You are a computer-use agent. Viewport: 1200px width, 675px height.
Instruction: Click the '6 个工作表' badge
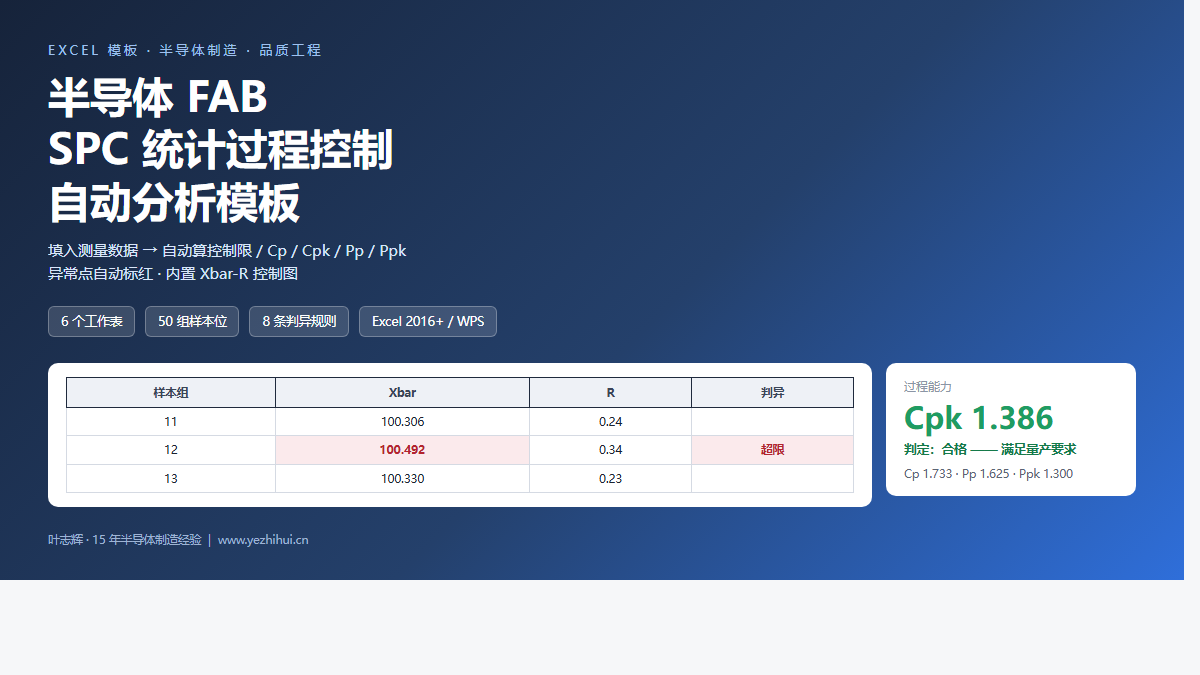click(91, 322)
